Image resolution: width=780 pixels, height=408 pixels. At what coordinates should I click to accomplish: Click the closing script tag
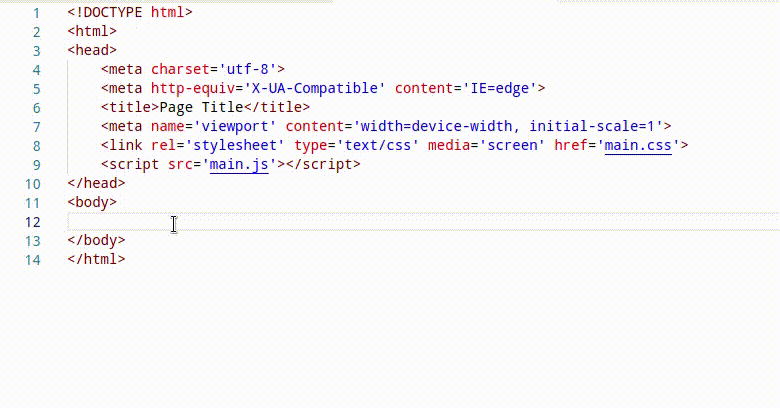pos(323,164)
